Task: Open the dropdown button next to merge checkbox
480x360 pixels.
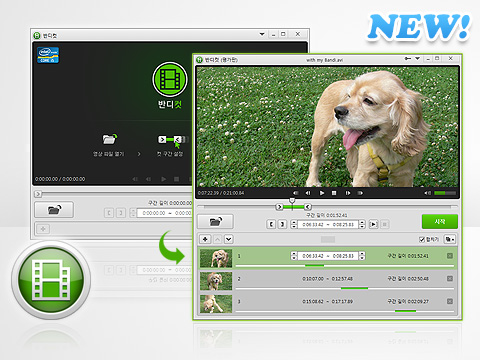Action: (450, 239)
